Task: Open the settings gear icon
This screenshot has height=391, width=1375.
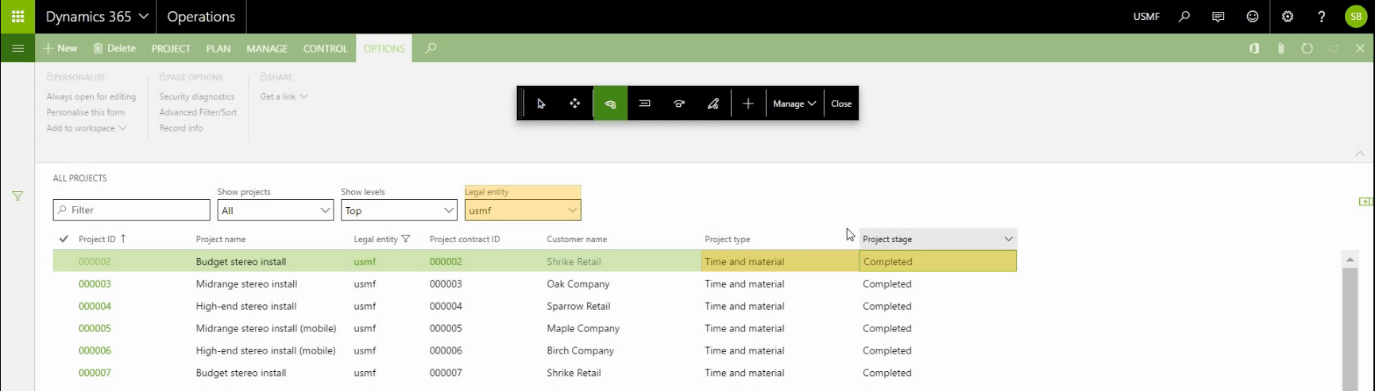Action: [1287, 17]
